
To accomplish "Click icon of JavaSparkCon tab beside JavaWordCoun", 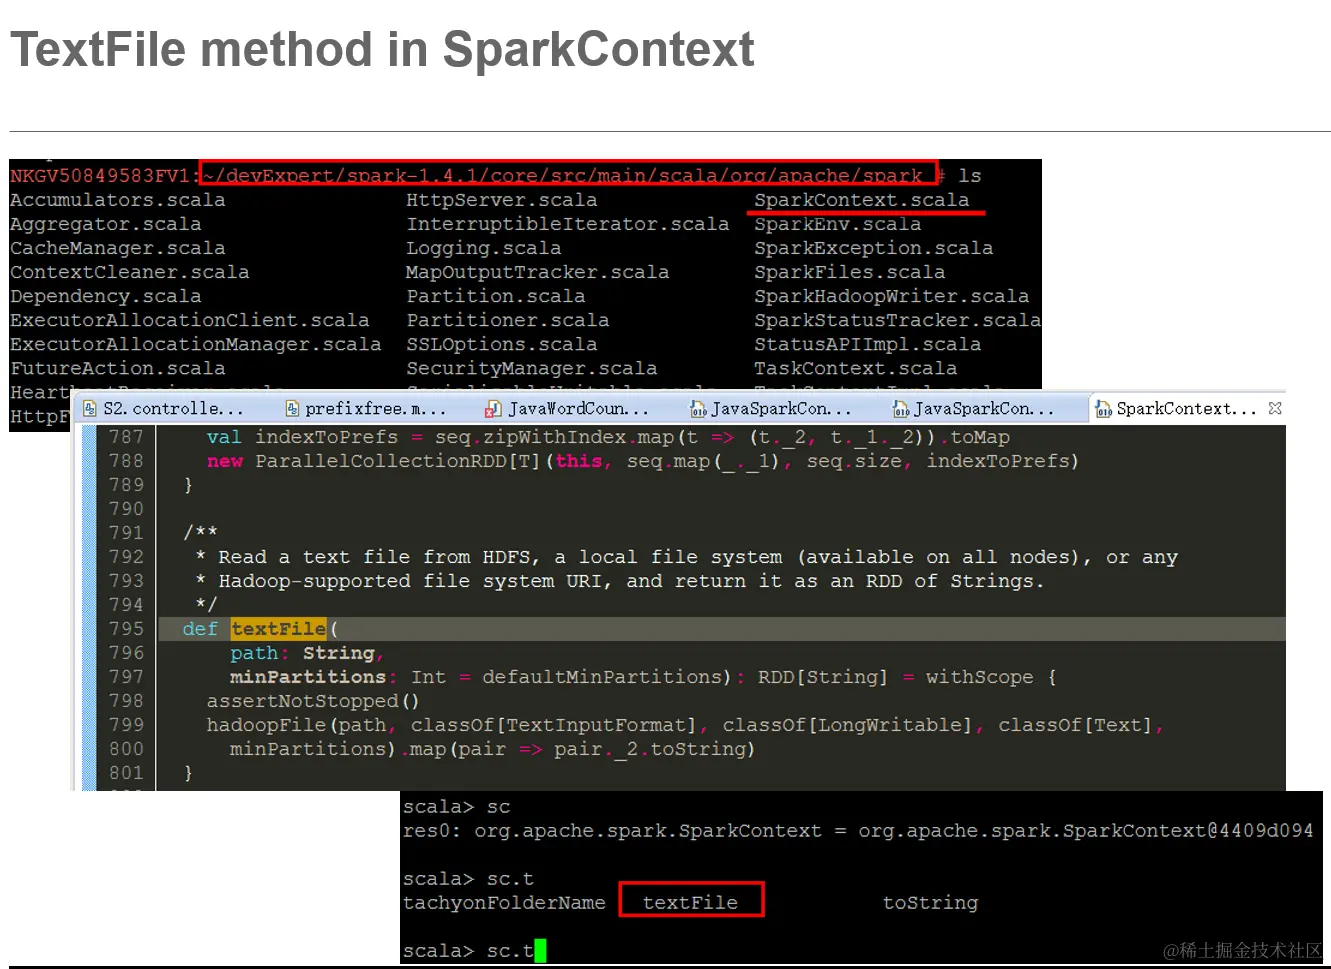I will [698, 408].
